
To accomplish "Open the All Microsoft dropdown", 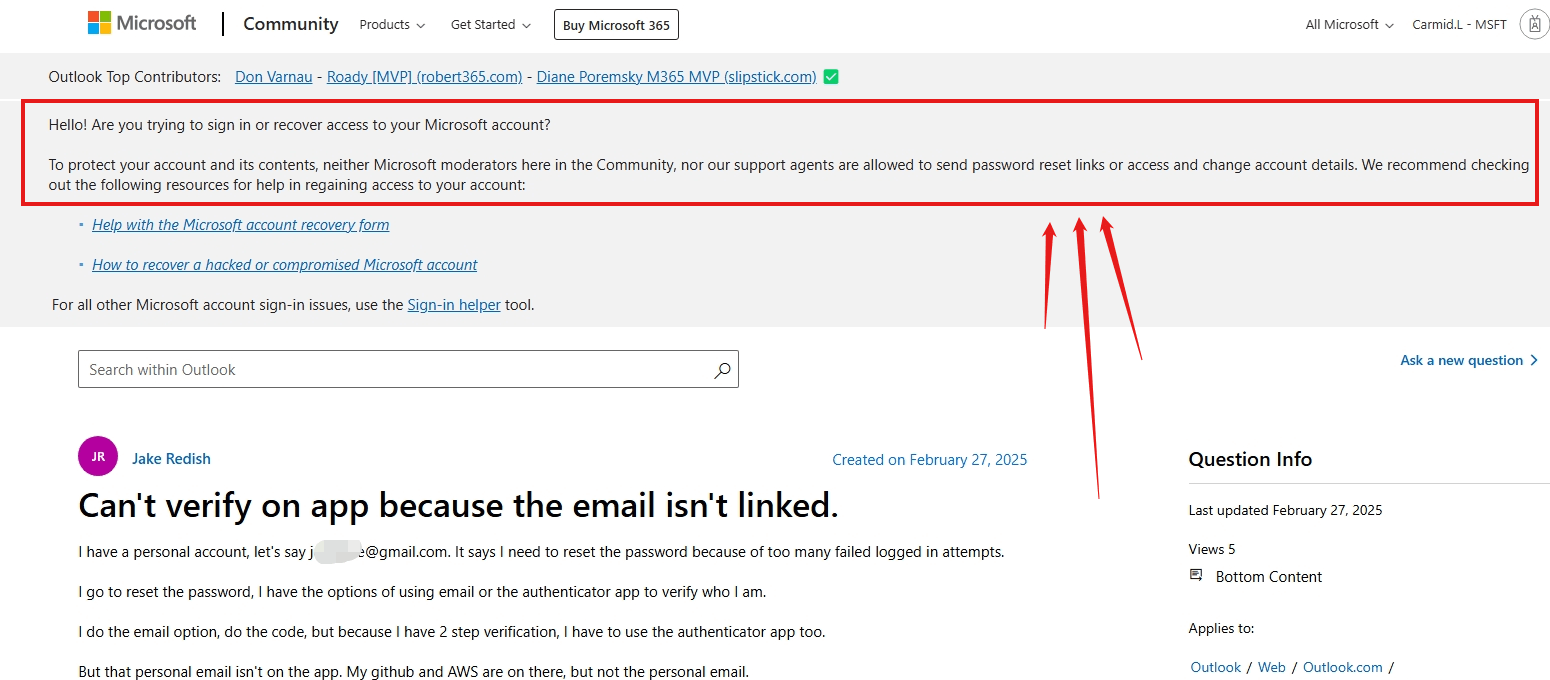I will tap(1348, 24).
